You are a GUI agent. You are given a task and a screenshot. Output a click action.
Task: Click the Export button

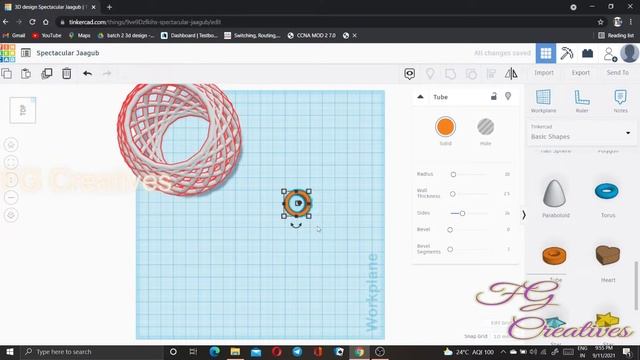(x=580, y=73)
